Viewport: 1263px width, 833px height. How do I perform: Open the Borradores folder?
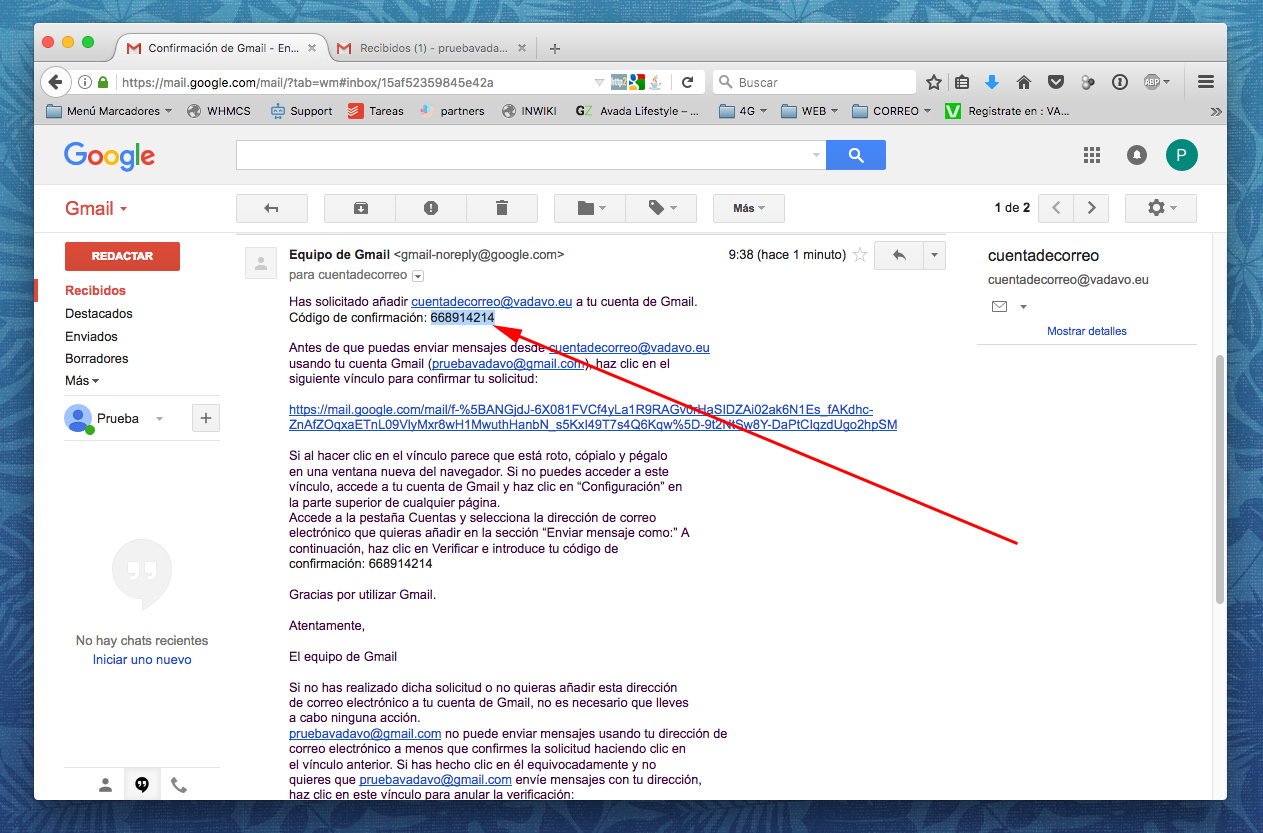(x=97, y=358)
